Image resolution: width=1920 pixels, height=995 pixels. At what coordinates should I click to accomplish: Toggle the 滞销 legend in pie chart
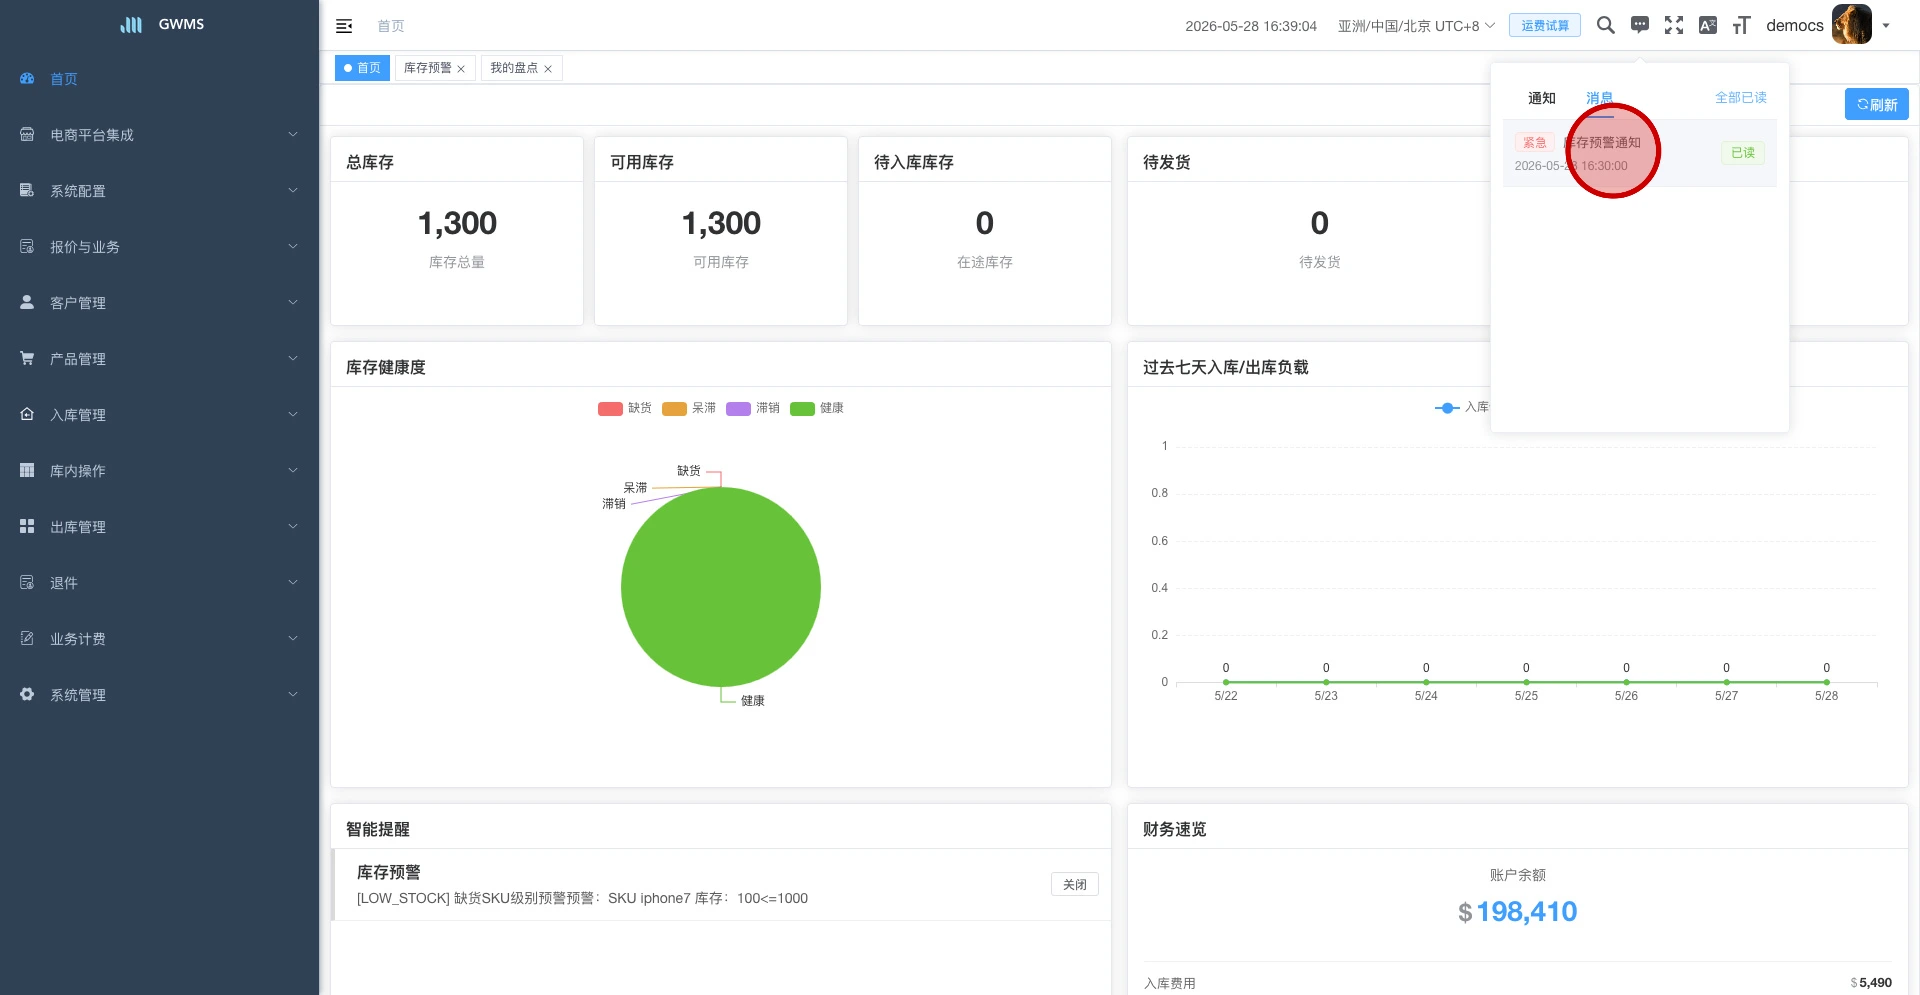753,408
